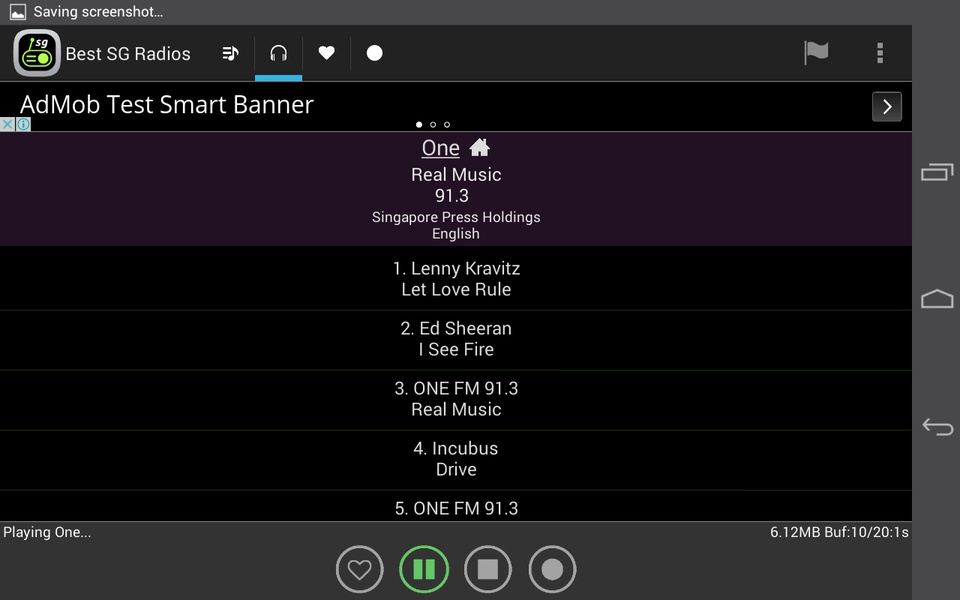Tap the Best SG Radios app logo
The height and width of the screenshot is (600, 960).
37,53
